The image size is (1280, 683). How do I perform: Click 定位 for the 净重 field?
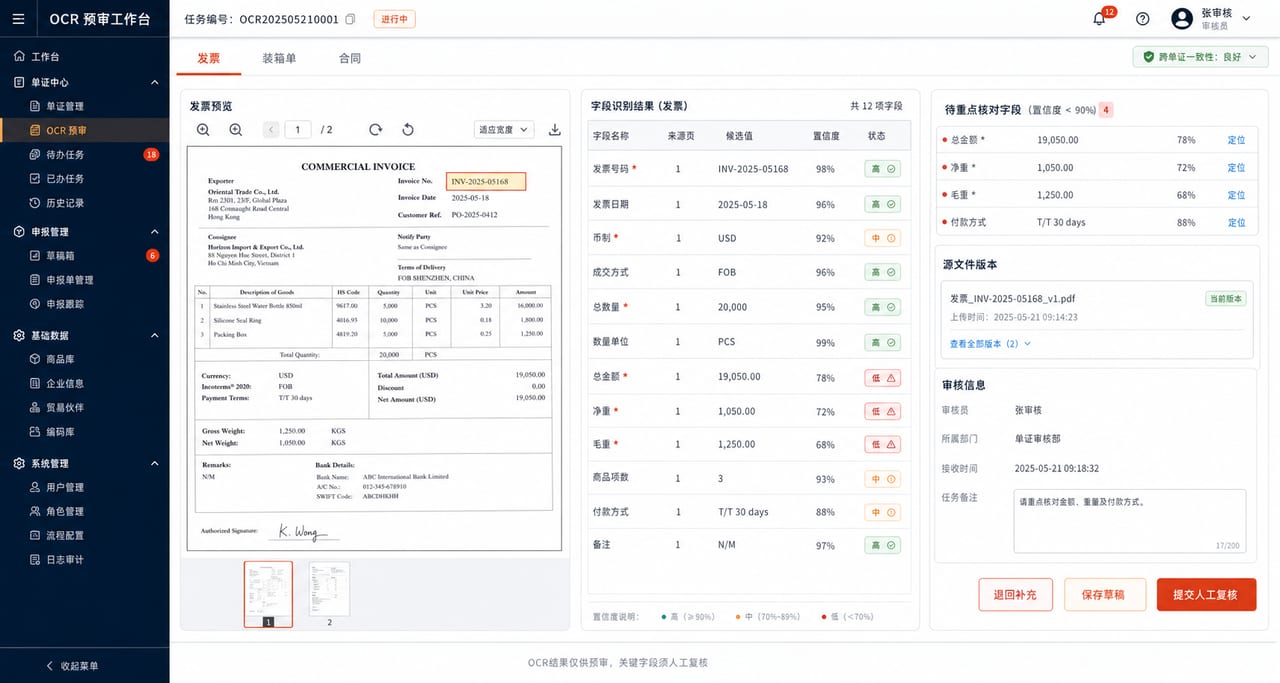click(1236, 168)
